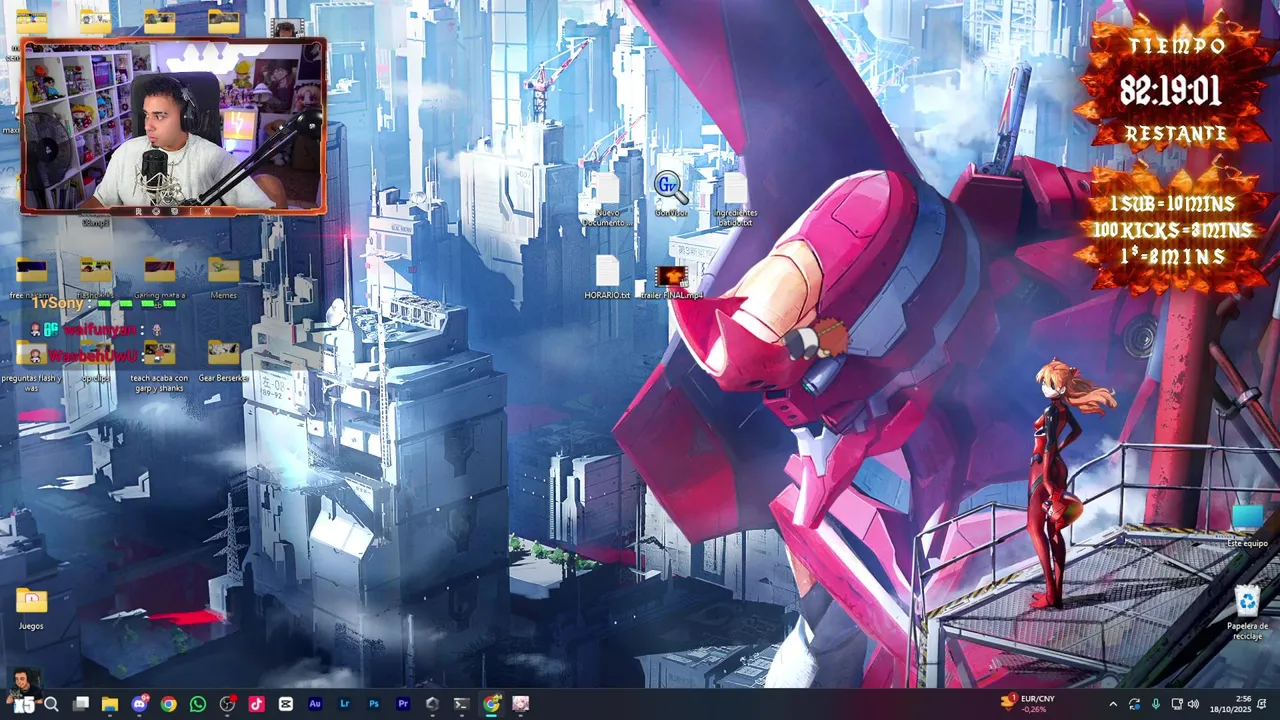Launch Adobe Lightroom from the taskbar
This screenshot has height=720, width=1280.
click(x=345, y=704)
